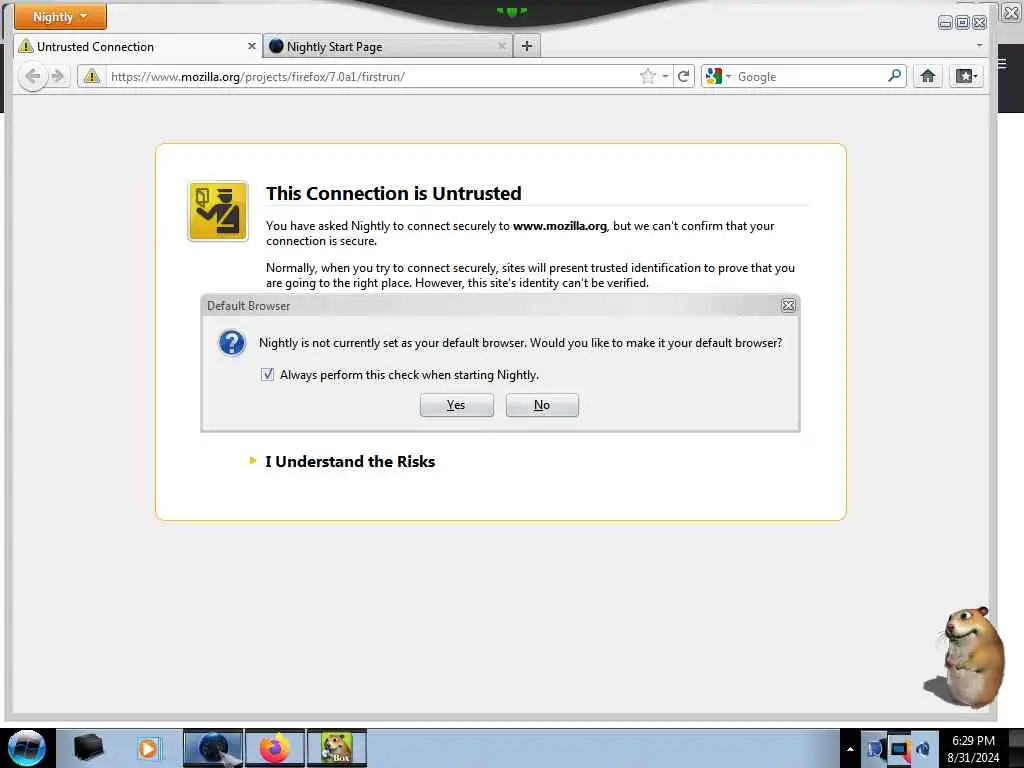Open the Windows Start button
1024x768 pixels.
point(26,748)
